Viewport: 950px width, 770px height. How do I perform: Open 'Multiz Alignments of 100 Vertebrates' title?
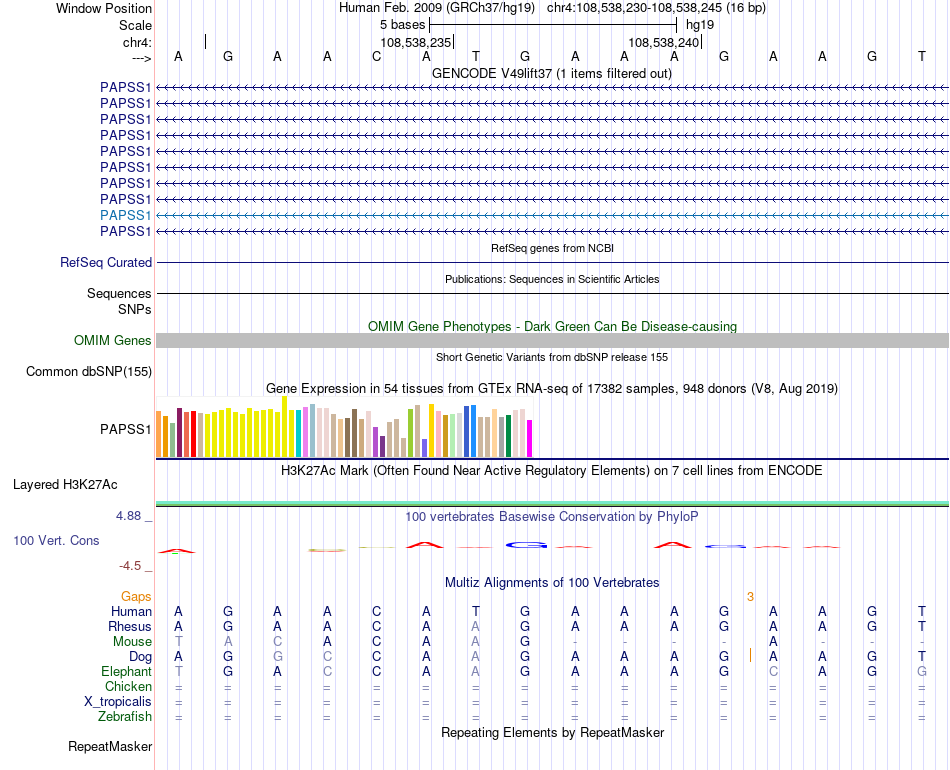point(552,583)
